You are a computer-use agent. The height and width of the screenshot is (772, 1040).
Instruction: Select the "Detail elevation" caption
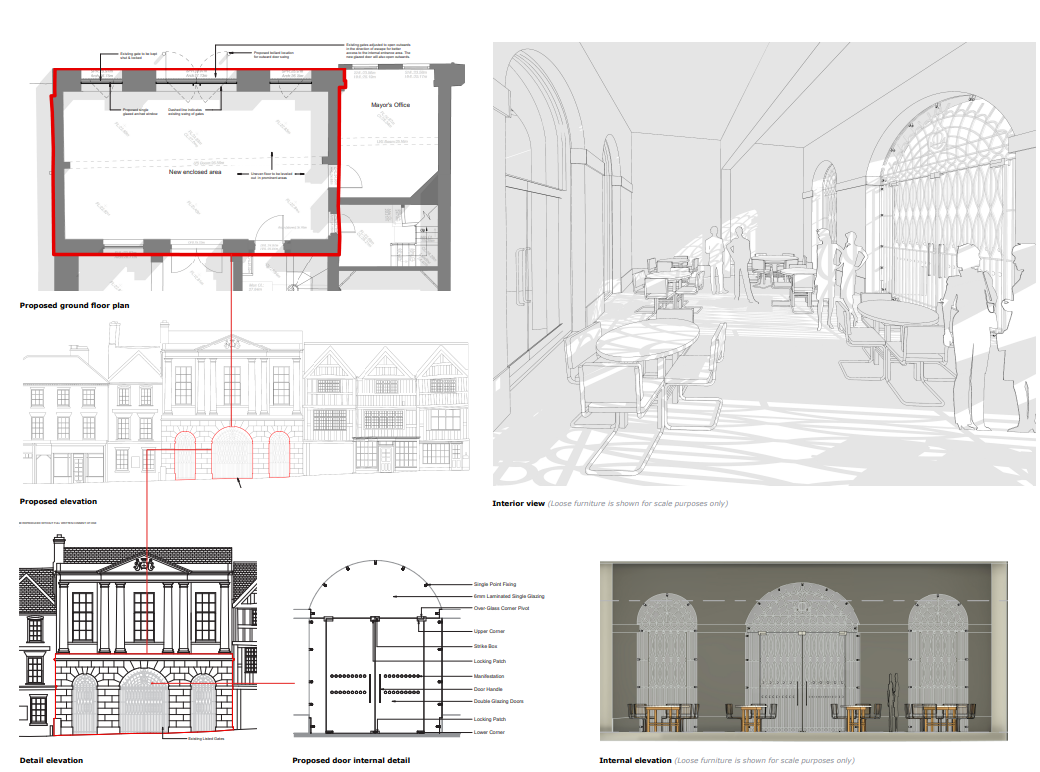pos(51,760)
